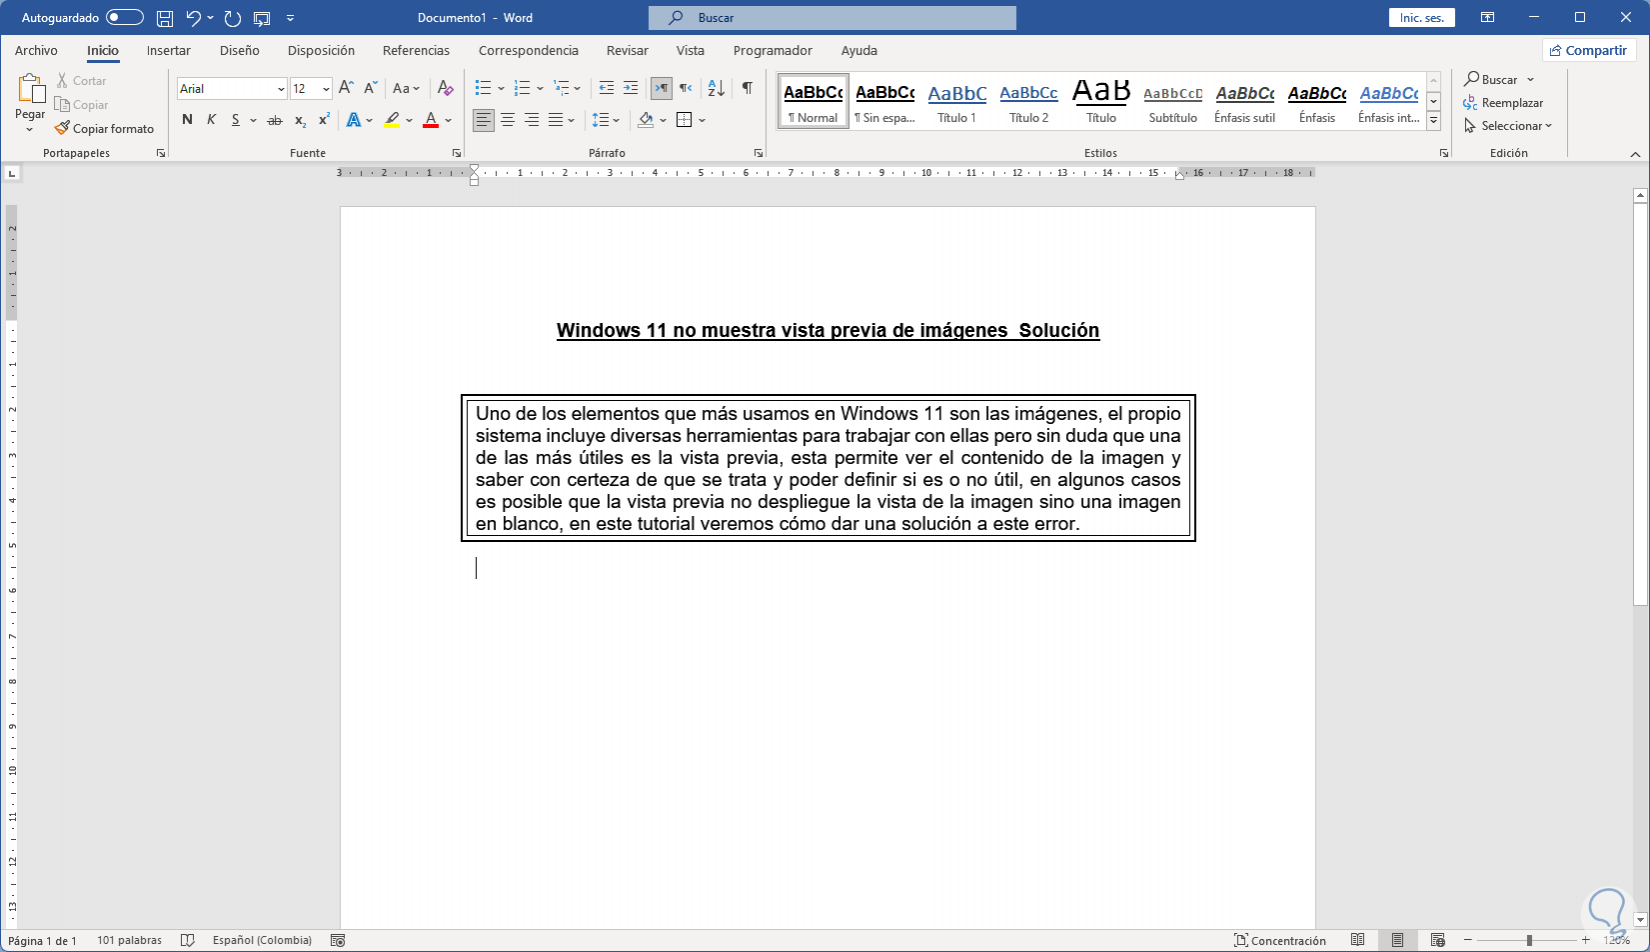Expand the styles gallery with the More arrow

point(1433,120)
